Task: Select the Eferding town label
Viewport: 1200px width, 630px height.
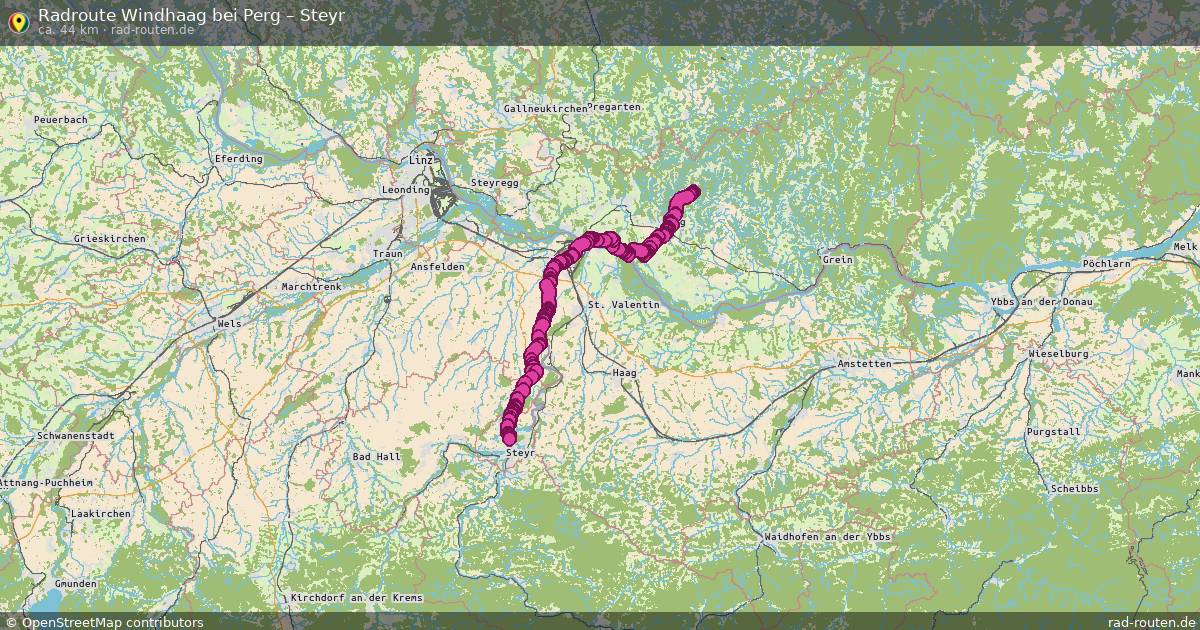Action: [238, 158]
